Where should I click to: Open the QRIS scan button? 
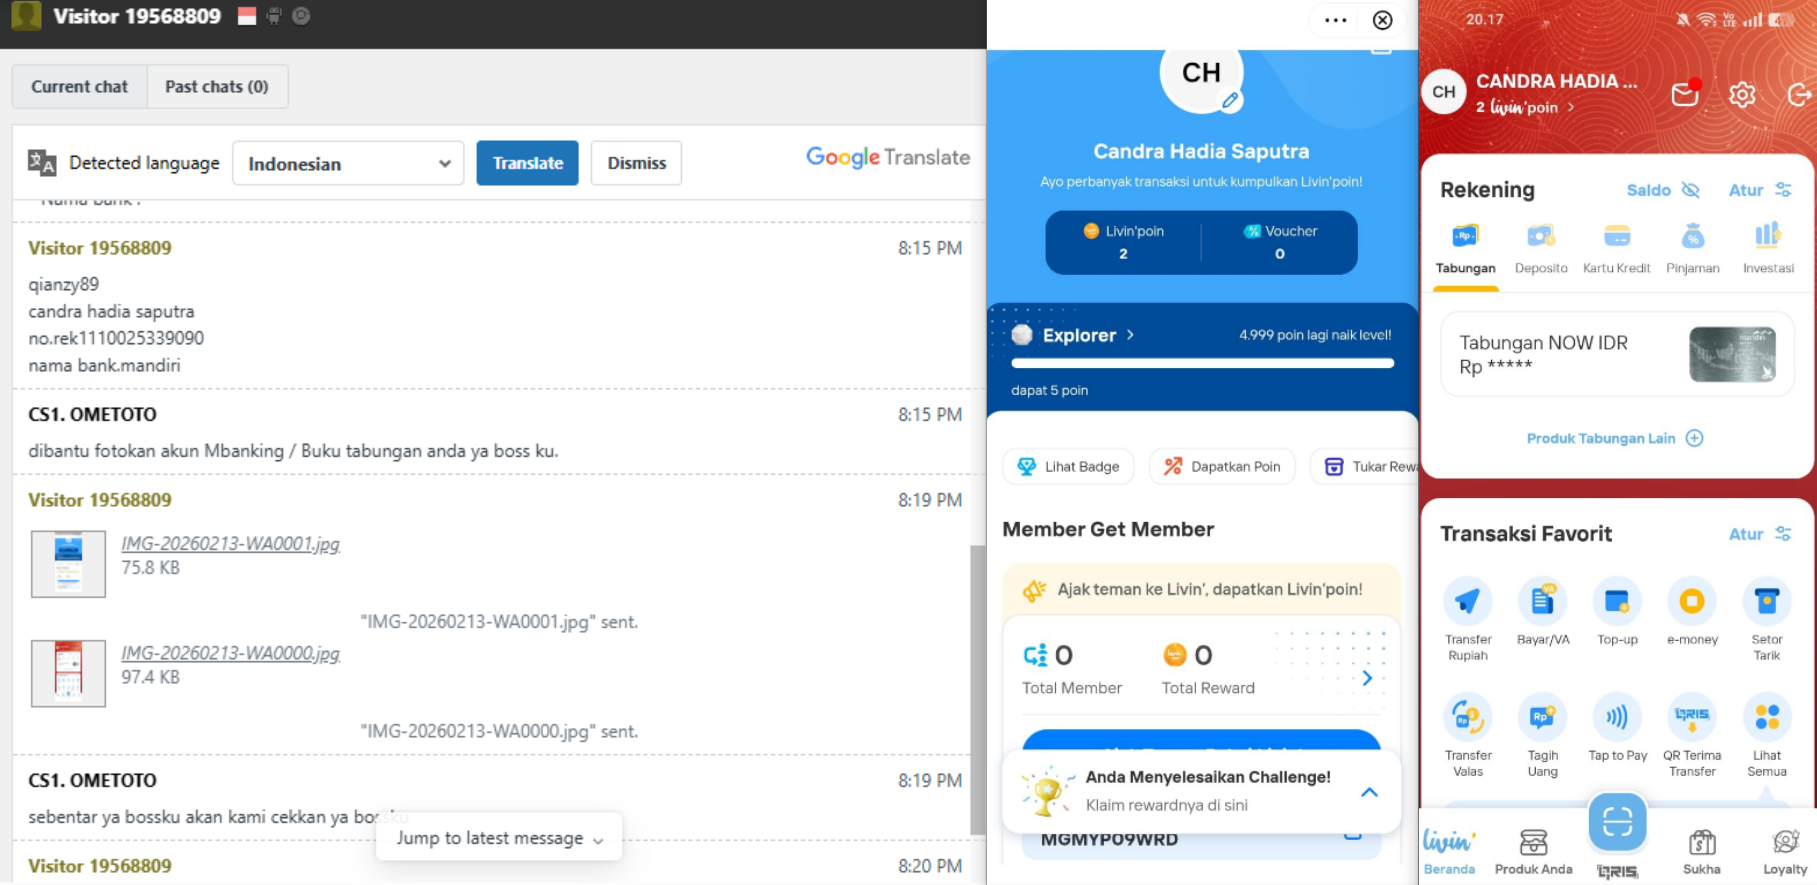[1617, 823]
